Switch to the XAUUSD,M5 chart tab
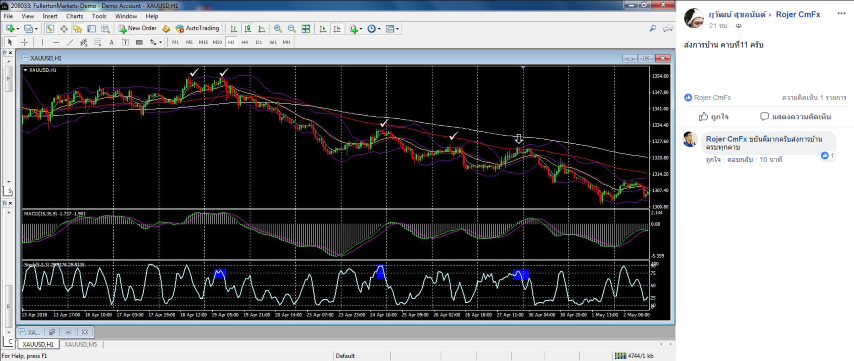 [81, 344]
